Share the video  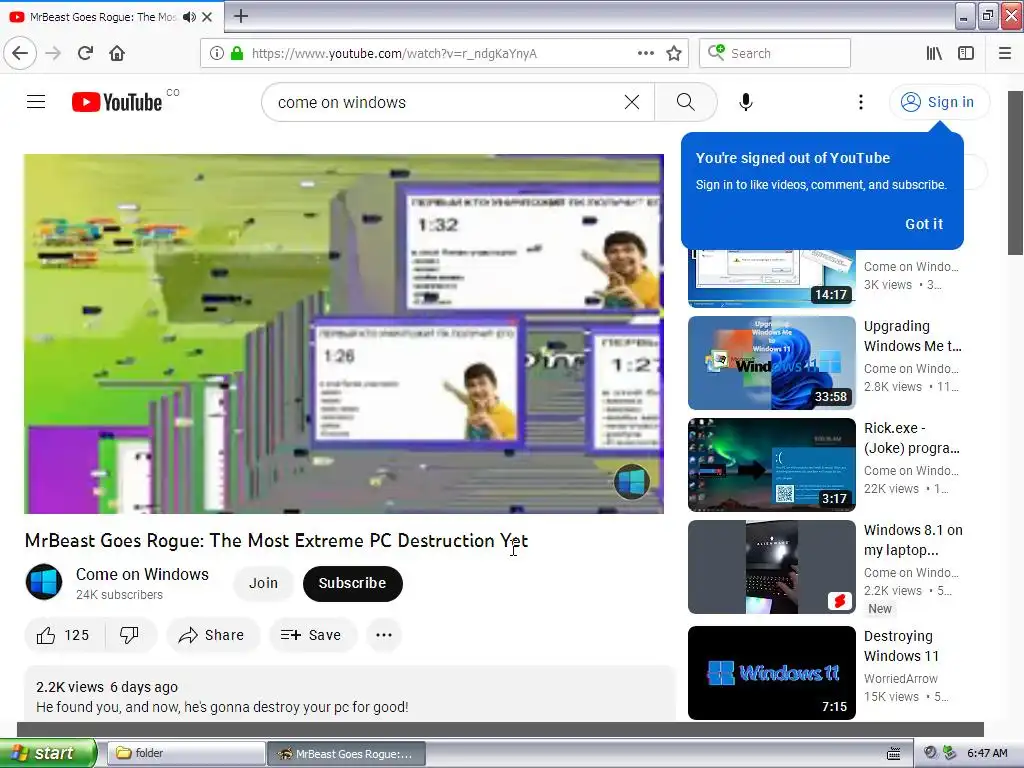coord(212,635)
